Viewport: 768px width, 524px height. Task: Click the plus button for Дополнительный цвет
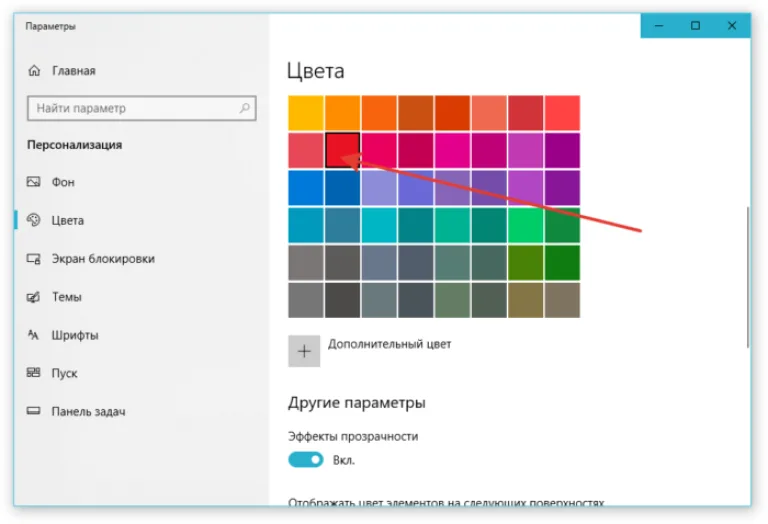(304, 351)
